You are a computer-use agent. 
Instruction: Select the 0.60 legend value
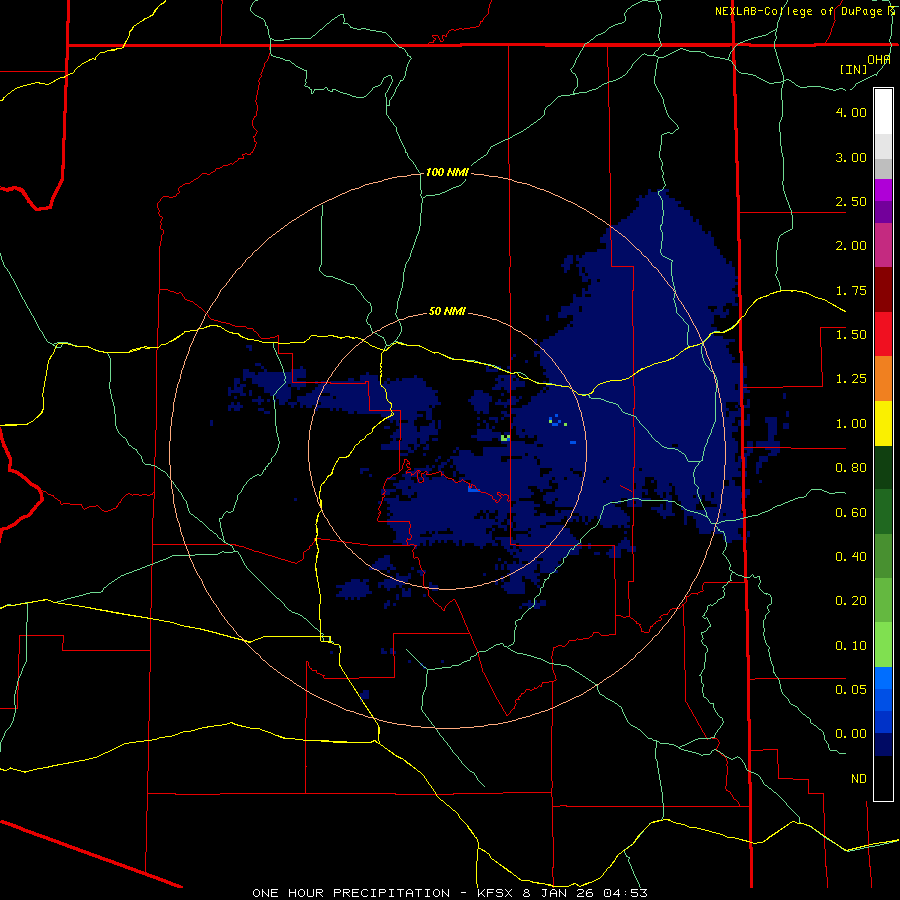(851, 513)
